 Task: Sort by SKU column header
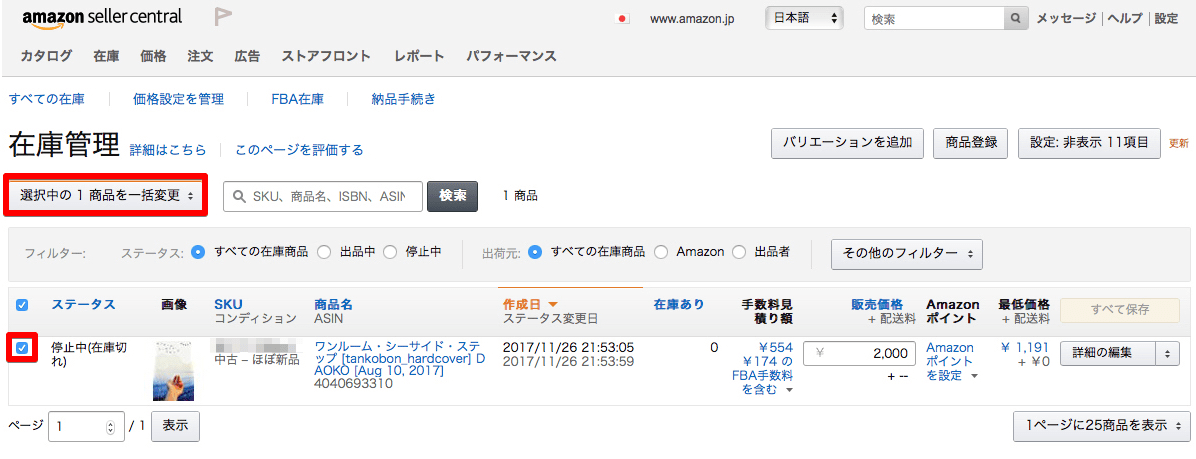(x=228, y=304)
